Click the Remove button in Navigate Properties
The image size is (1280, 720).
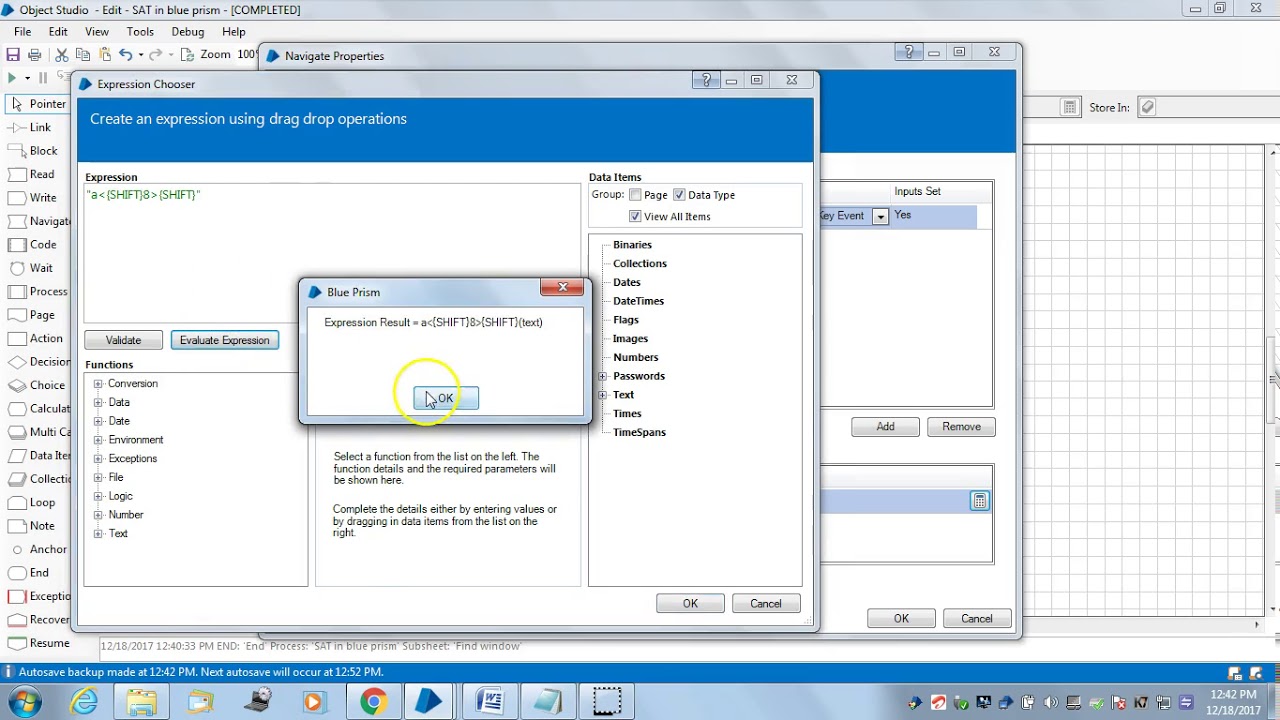click(961, 426)
